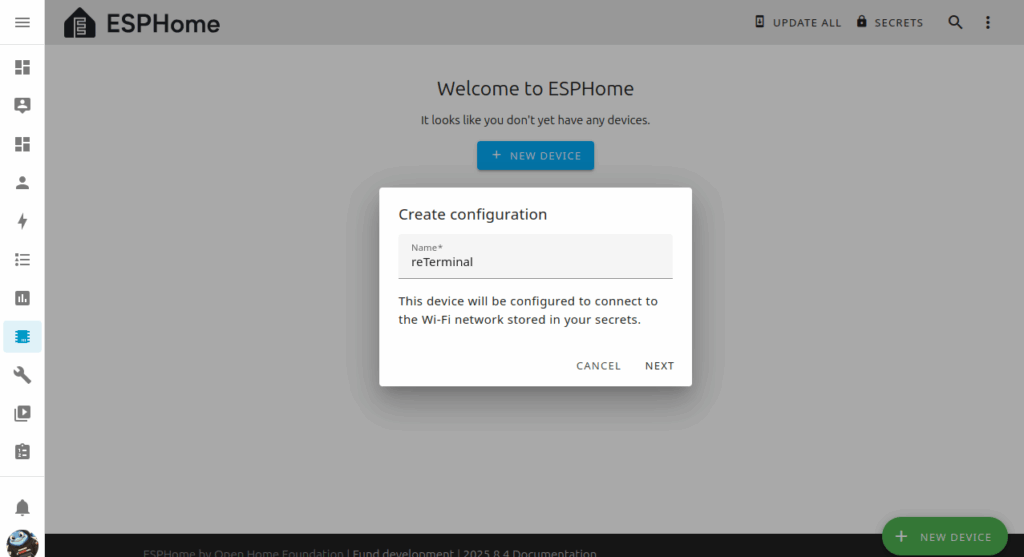Screen dimensions: 1024x557
Task: Open the Energy lightning bolt sidebar item
Action: pos(22,221)
